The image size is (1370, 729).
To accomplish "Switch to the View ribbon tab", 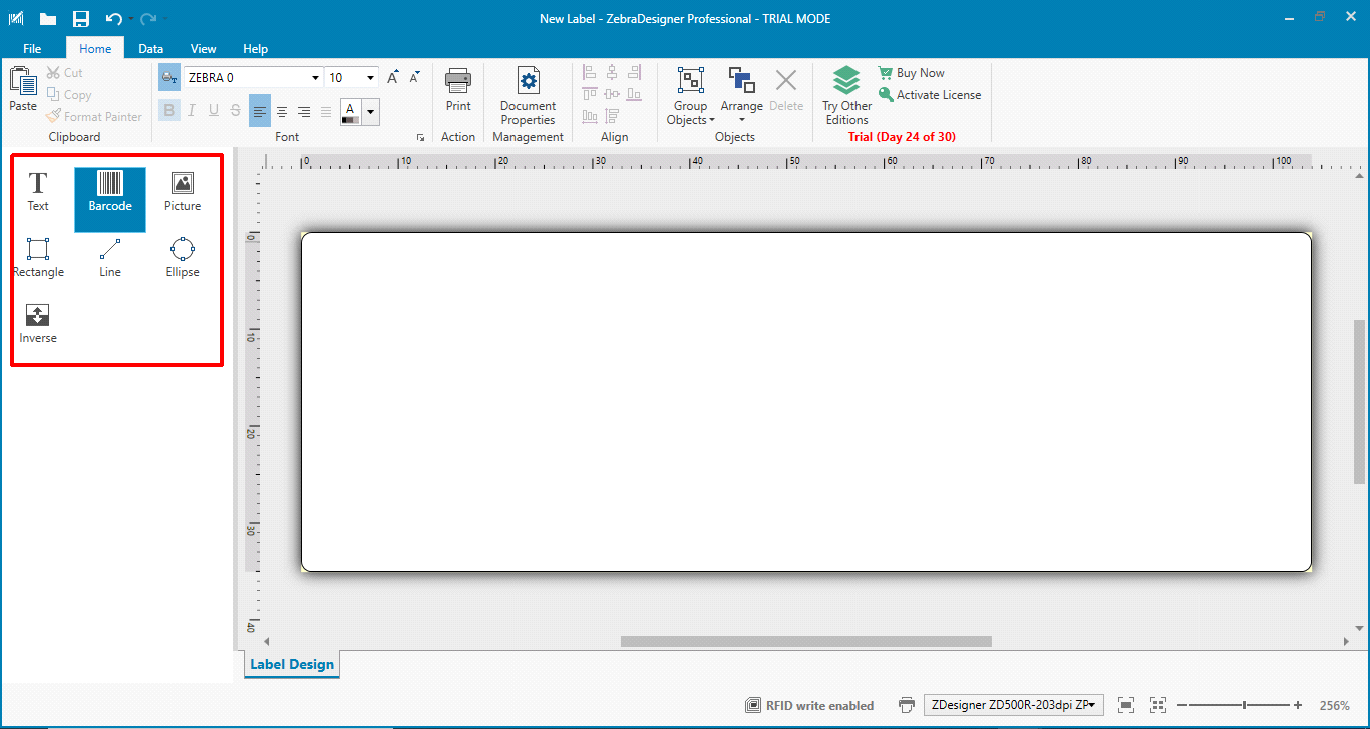I will (203, 48).
